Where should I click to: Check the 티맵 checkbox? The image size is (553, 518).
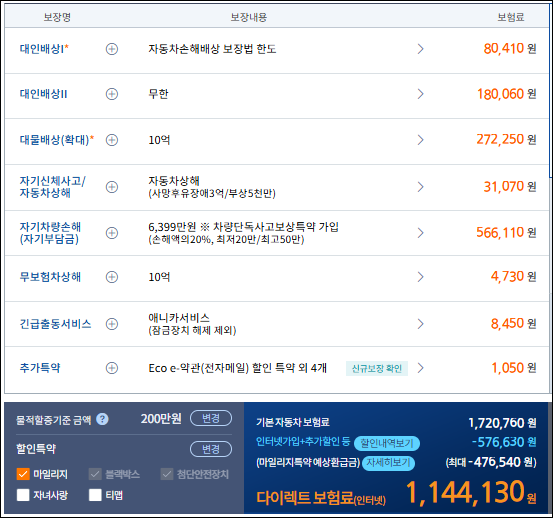pyautogui.click(x=95, y=495)
